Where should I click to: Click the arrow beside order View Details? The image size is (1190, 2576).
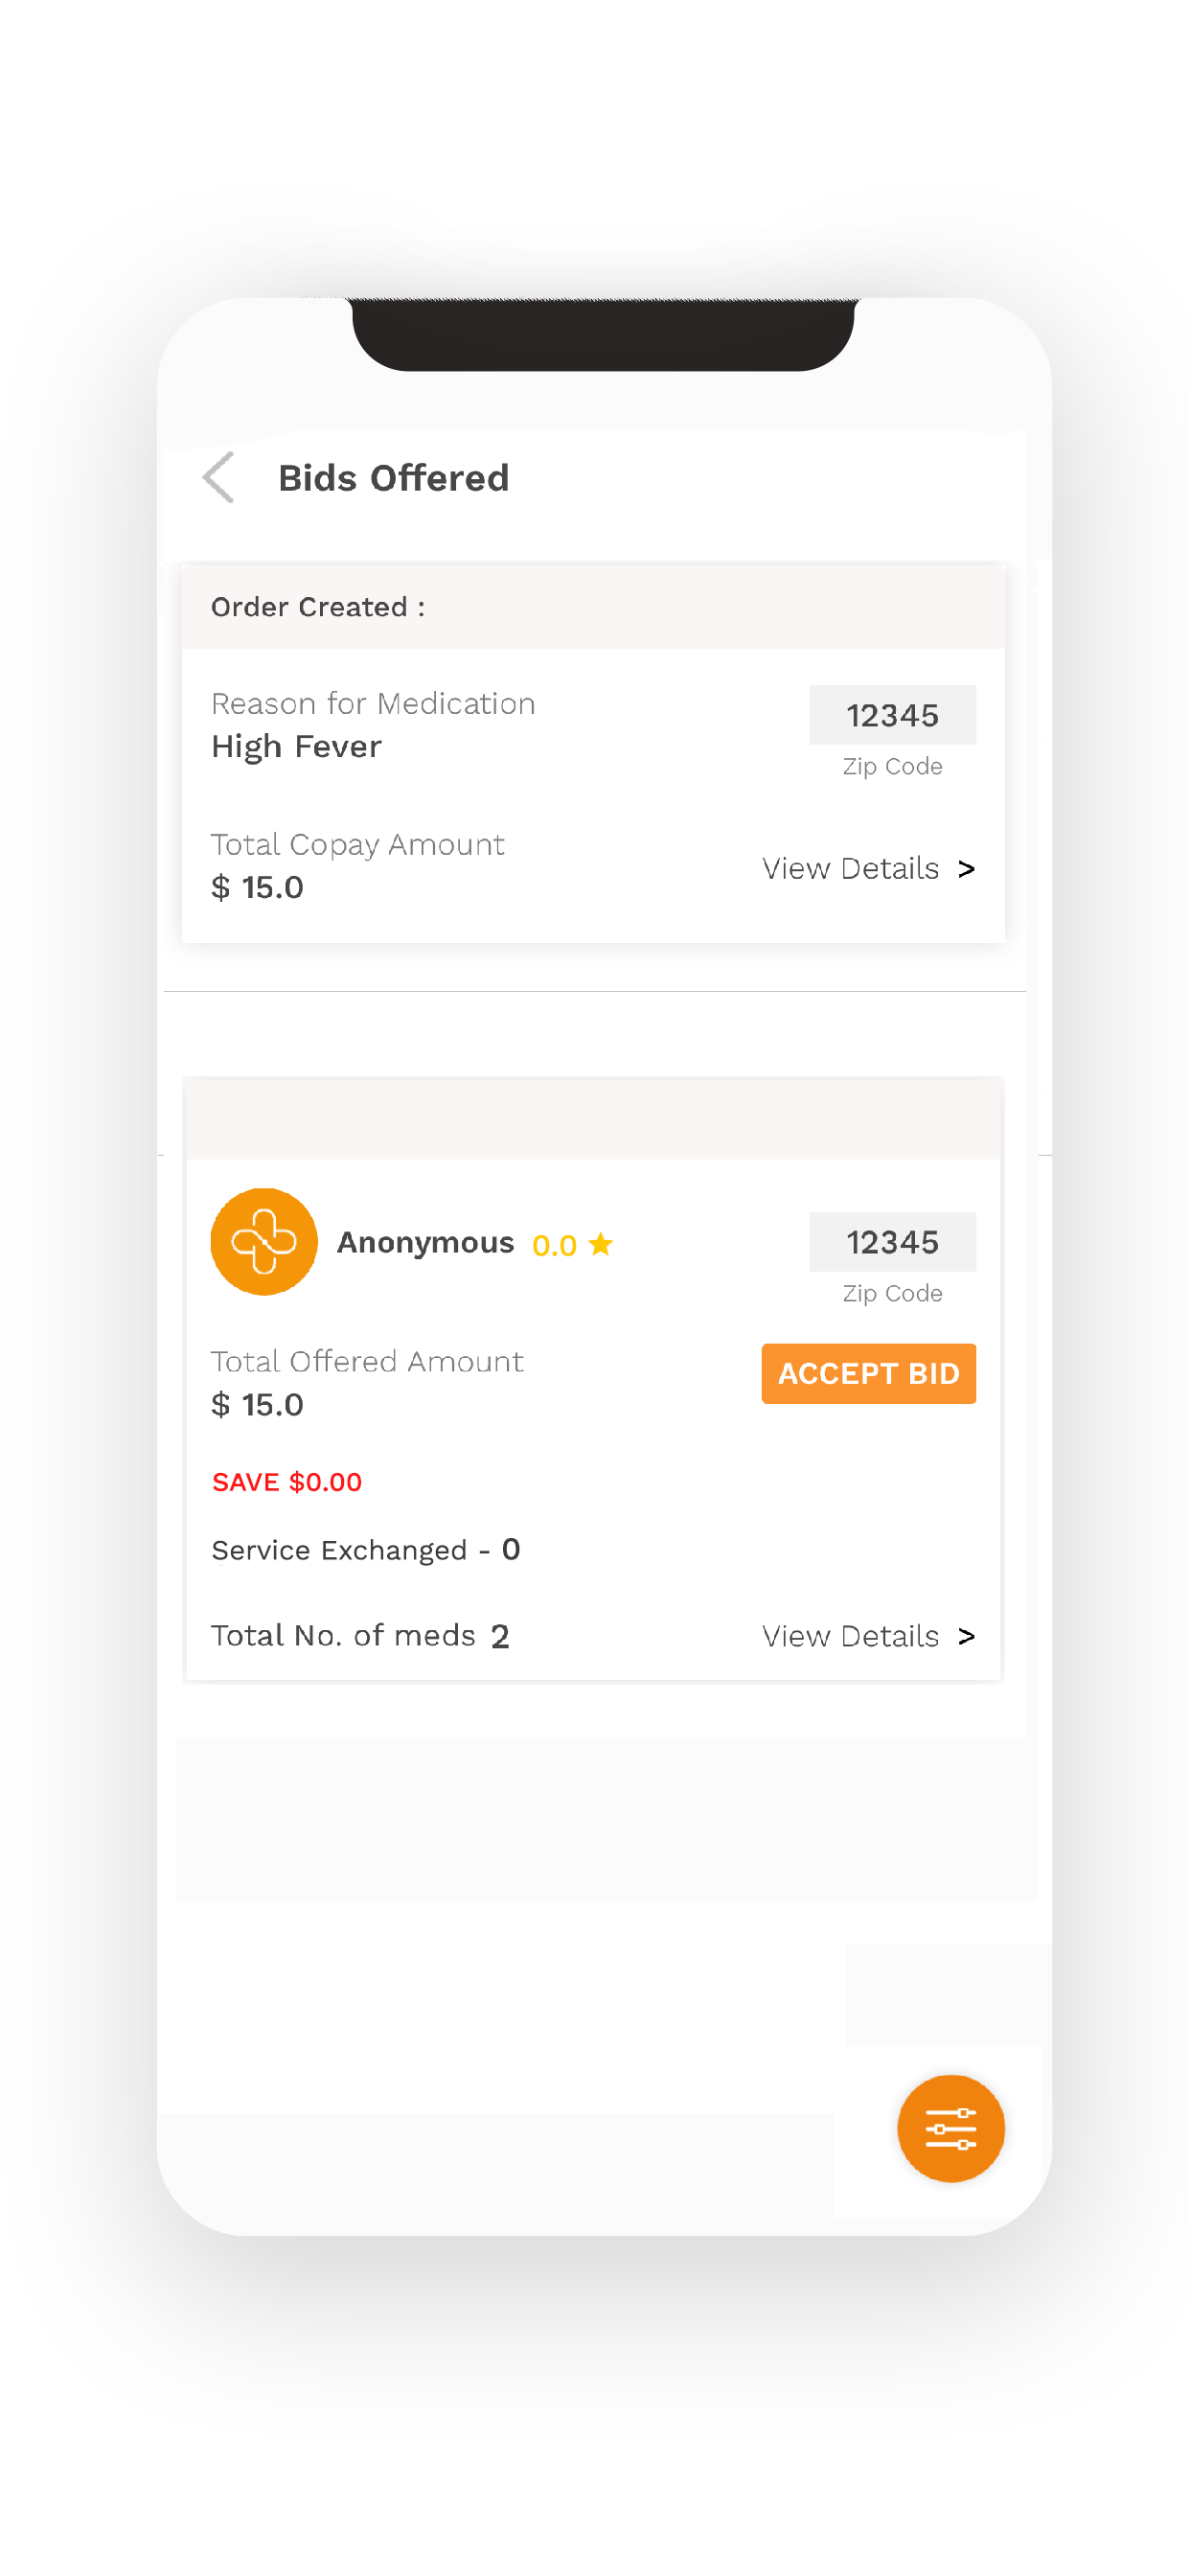tap(966, 869)
